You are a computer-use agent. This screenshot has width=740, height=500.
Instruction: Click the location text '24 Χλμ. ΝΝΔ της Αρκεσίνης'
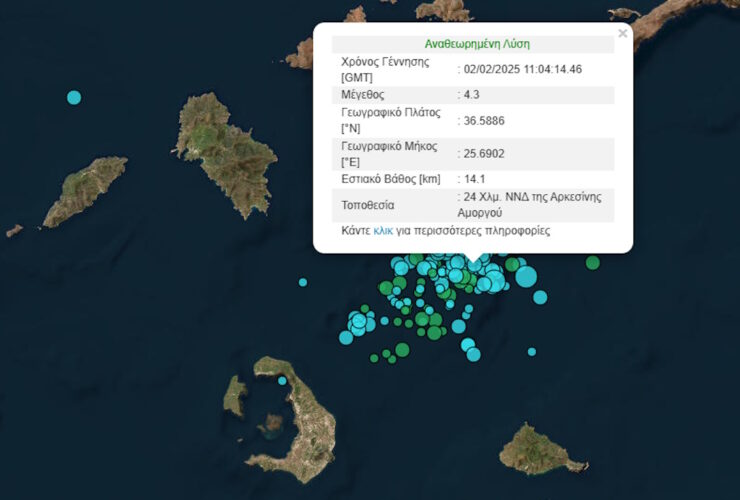pos(532,197)
